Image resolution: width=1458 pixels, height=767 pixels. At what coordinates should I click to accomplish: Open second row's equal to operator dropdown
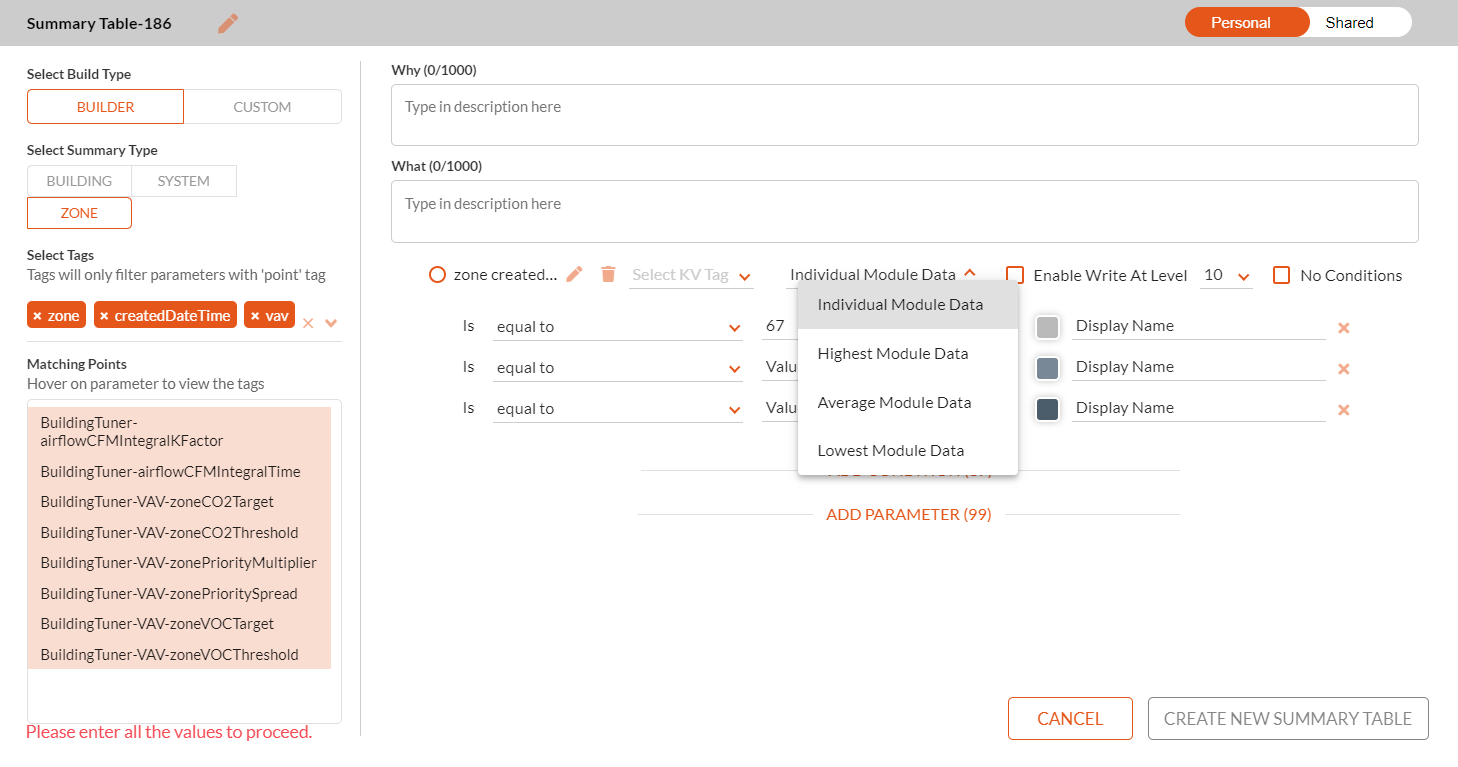pos(618,368)
